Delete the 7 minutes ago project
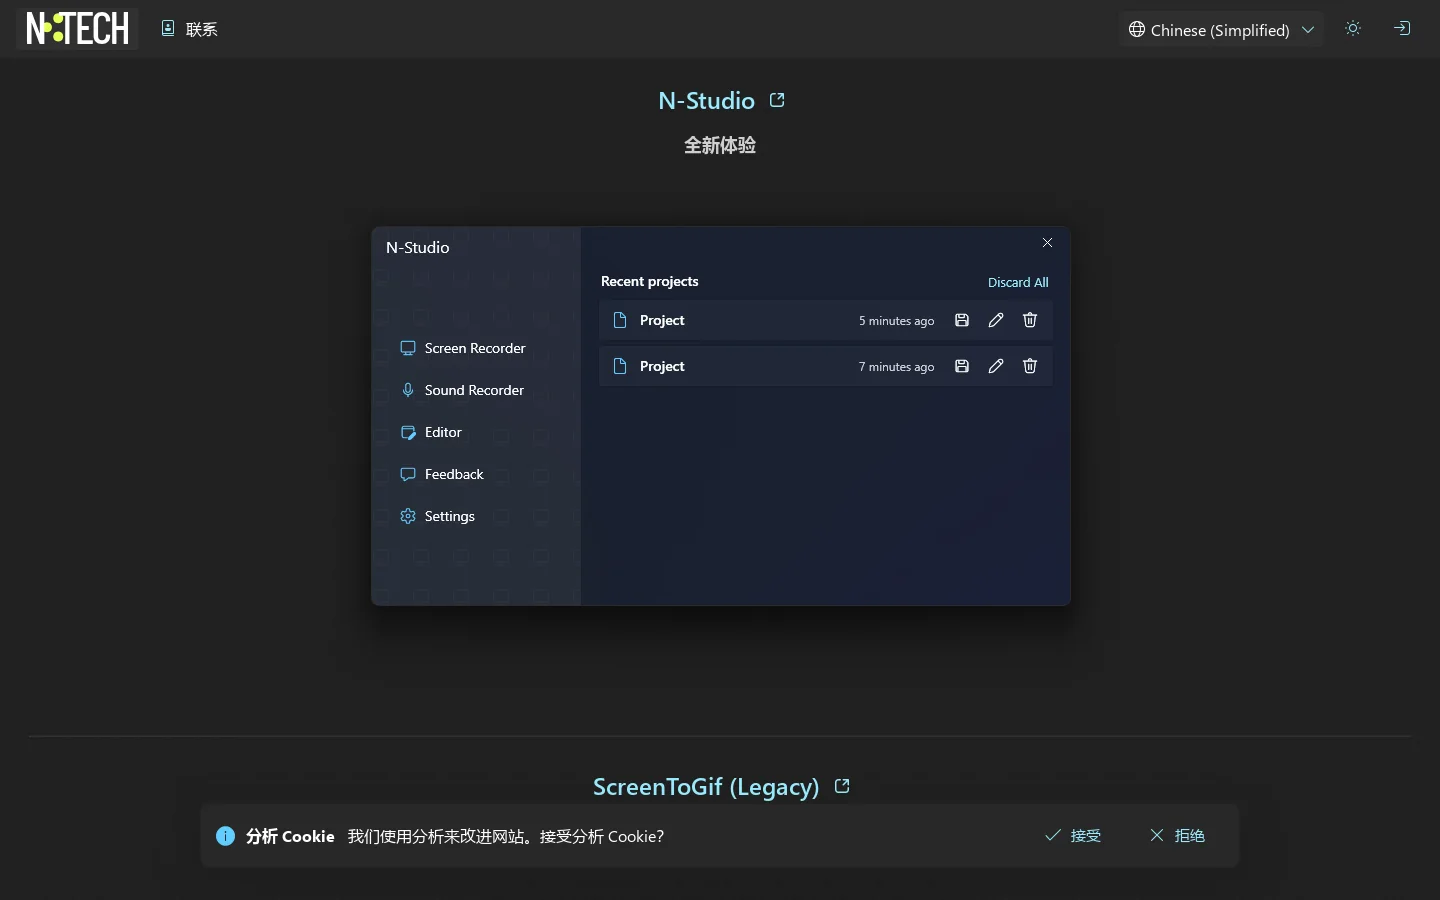 click(1030, 366)
